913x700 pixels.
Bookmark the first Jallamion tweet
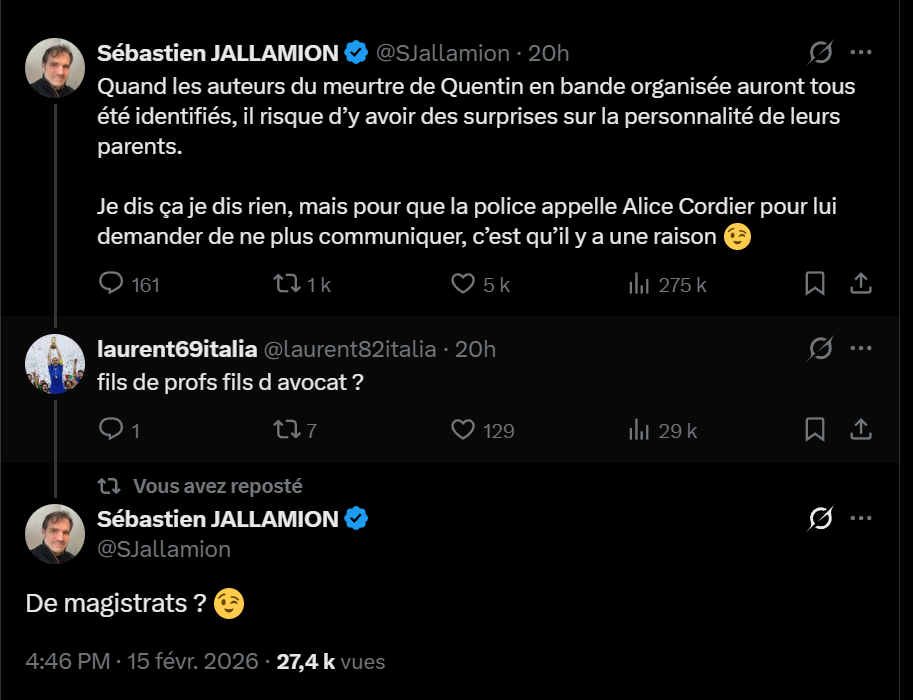click(815, 284)
